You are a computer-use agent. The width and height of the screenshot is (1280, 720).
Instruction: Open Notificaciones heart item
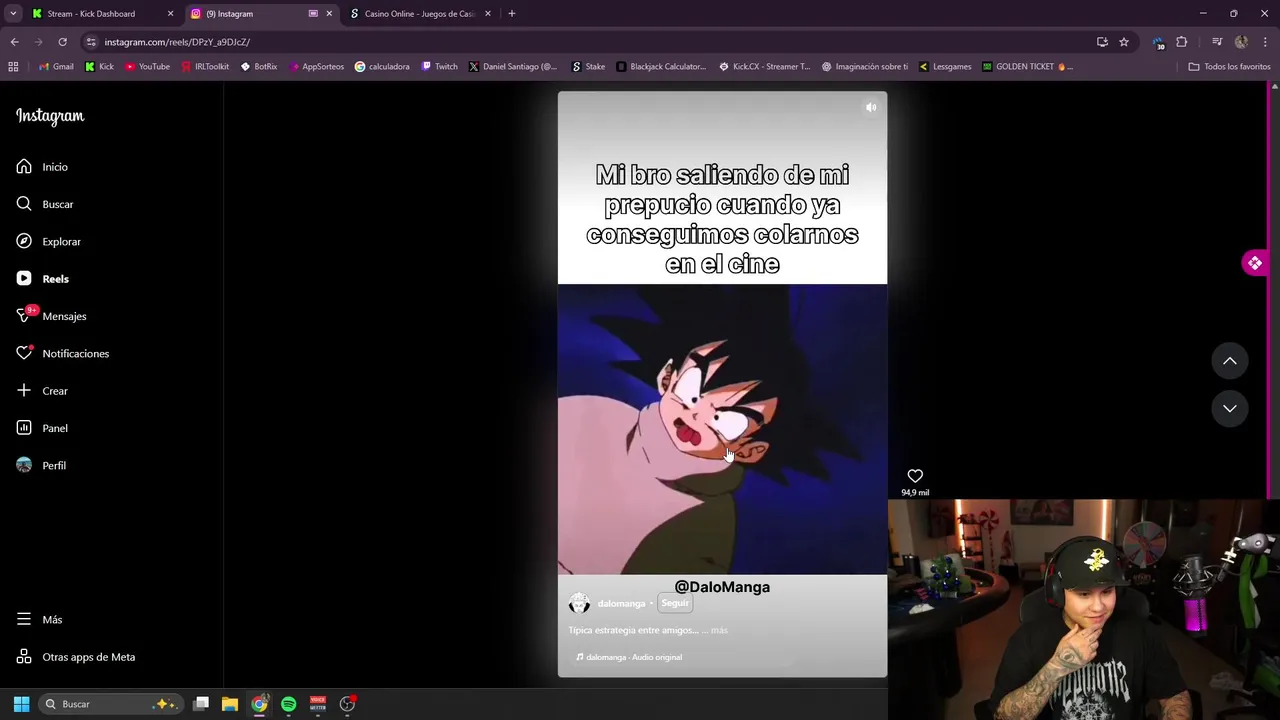click(62, 354)
